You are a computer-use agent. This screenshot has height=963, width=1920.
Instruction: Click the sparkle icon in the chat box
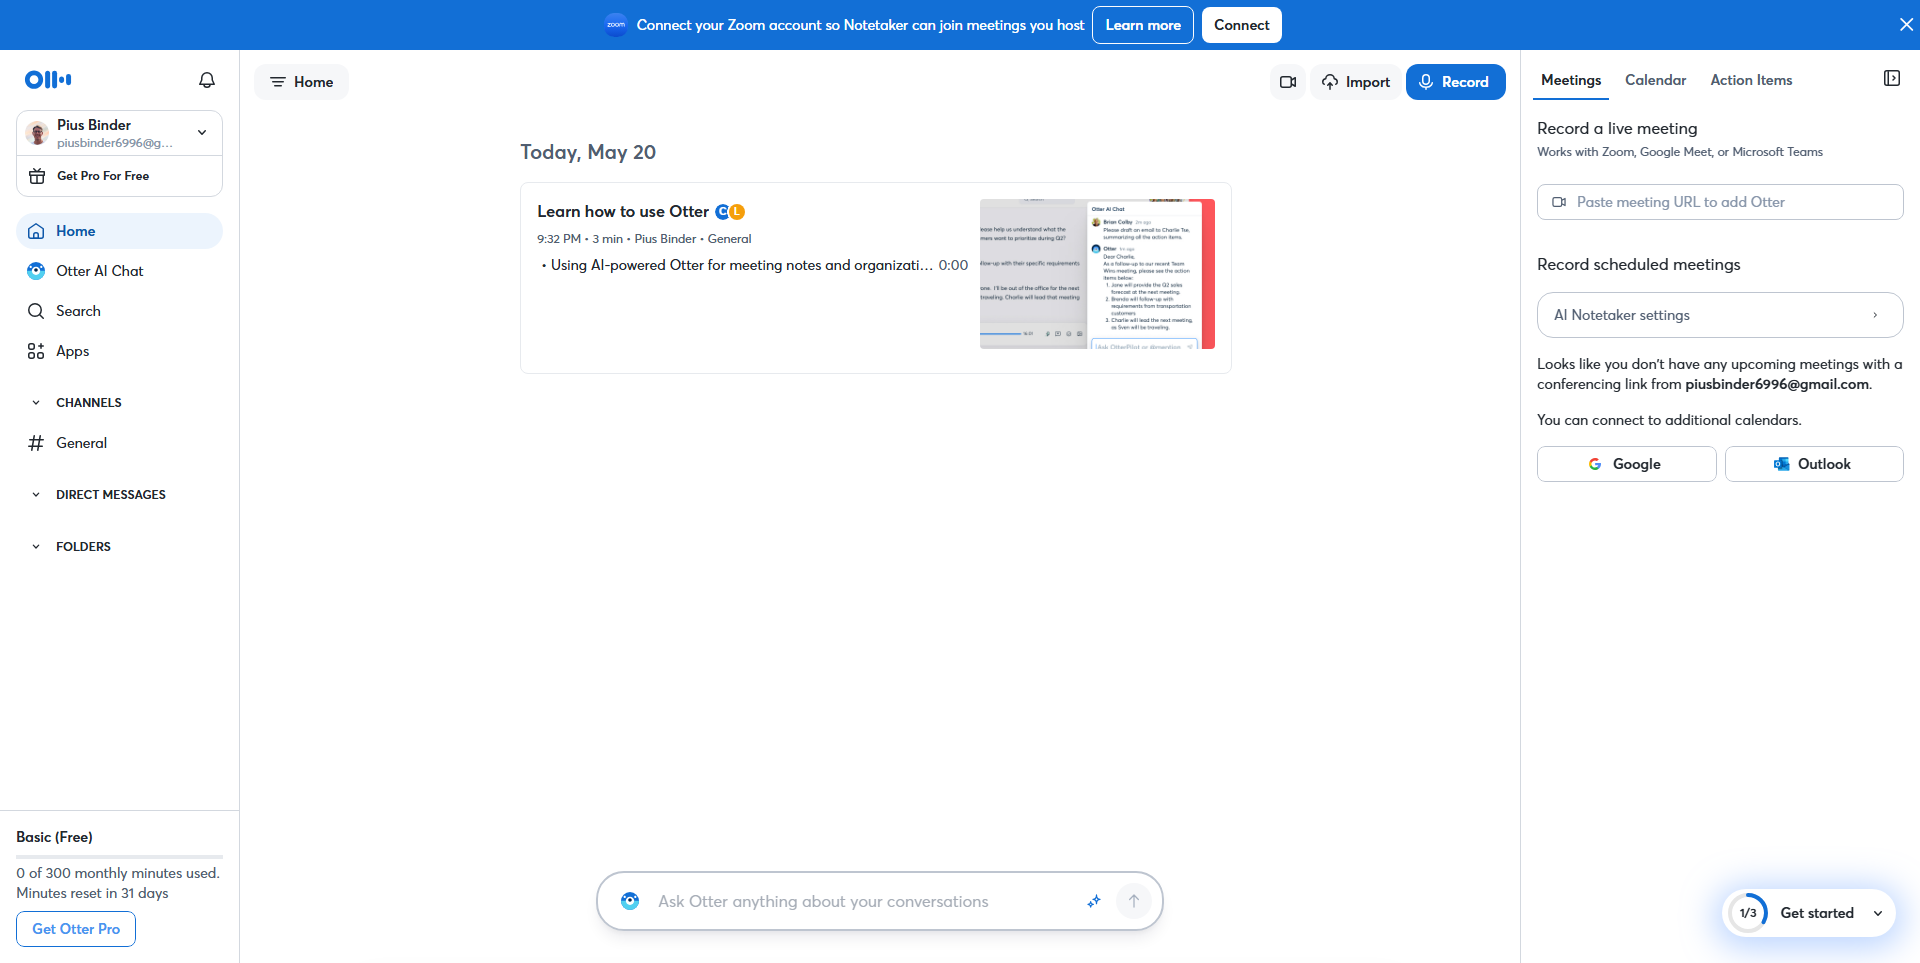coord(1094,901)
